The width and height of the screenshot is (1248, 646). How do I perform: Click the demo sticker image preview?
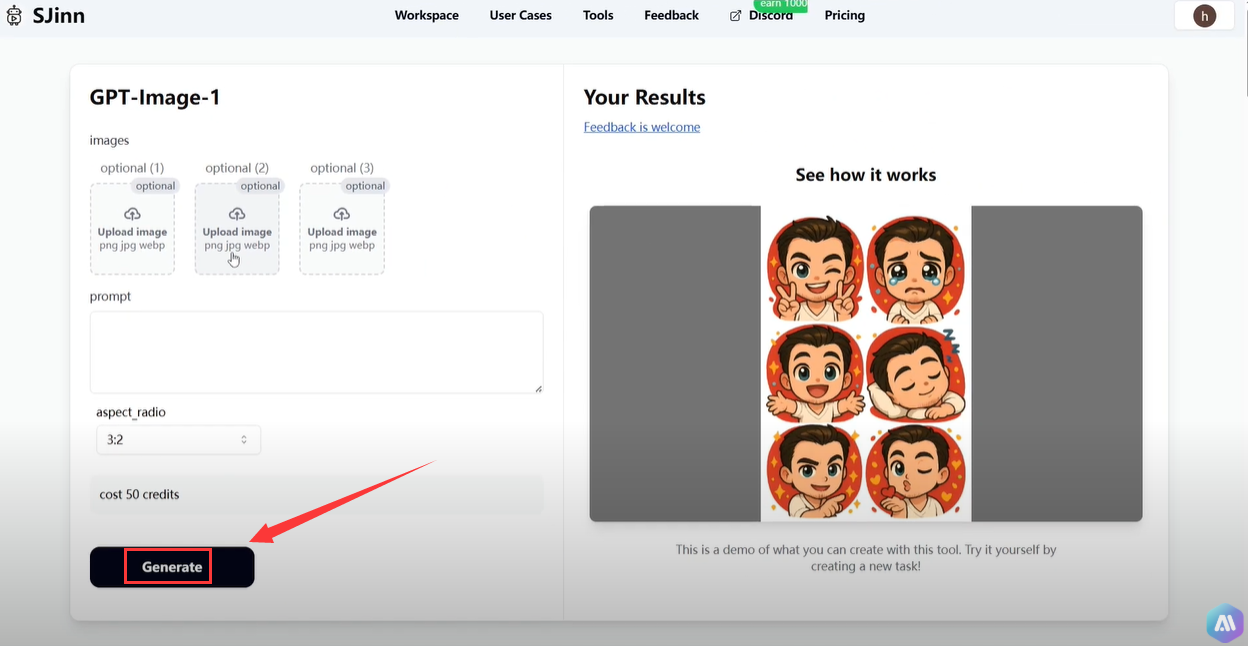tap(866, 364)
